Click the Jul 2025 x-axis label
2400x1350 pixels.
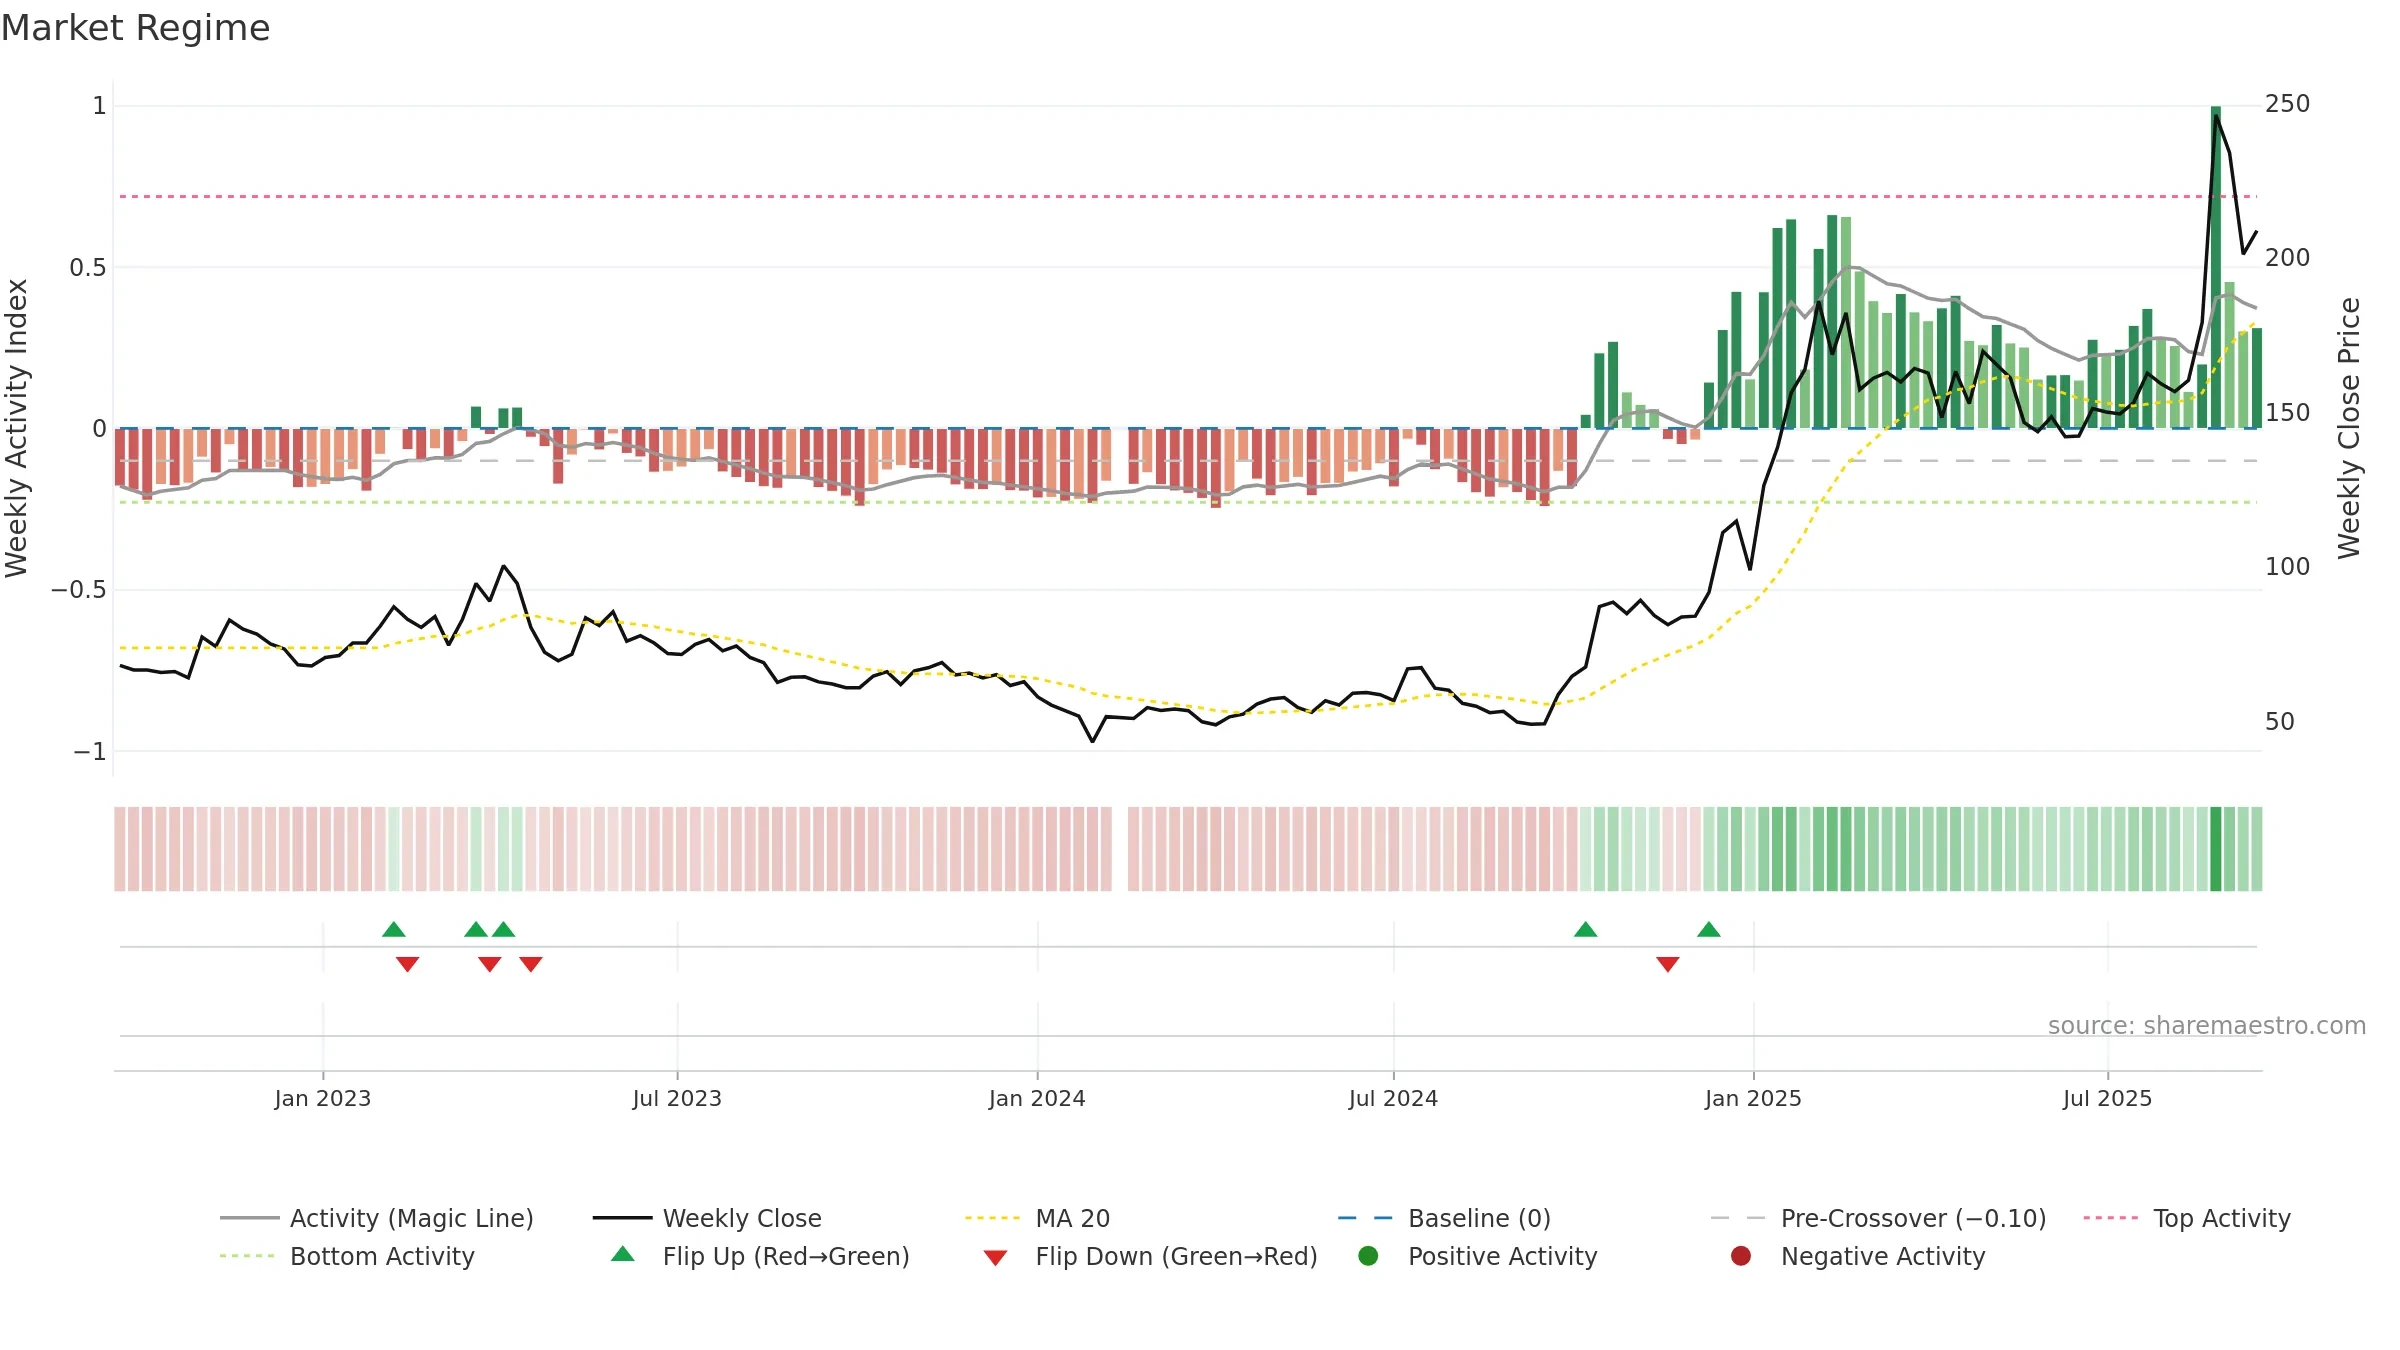point(2107,1098)
